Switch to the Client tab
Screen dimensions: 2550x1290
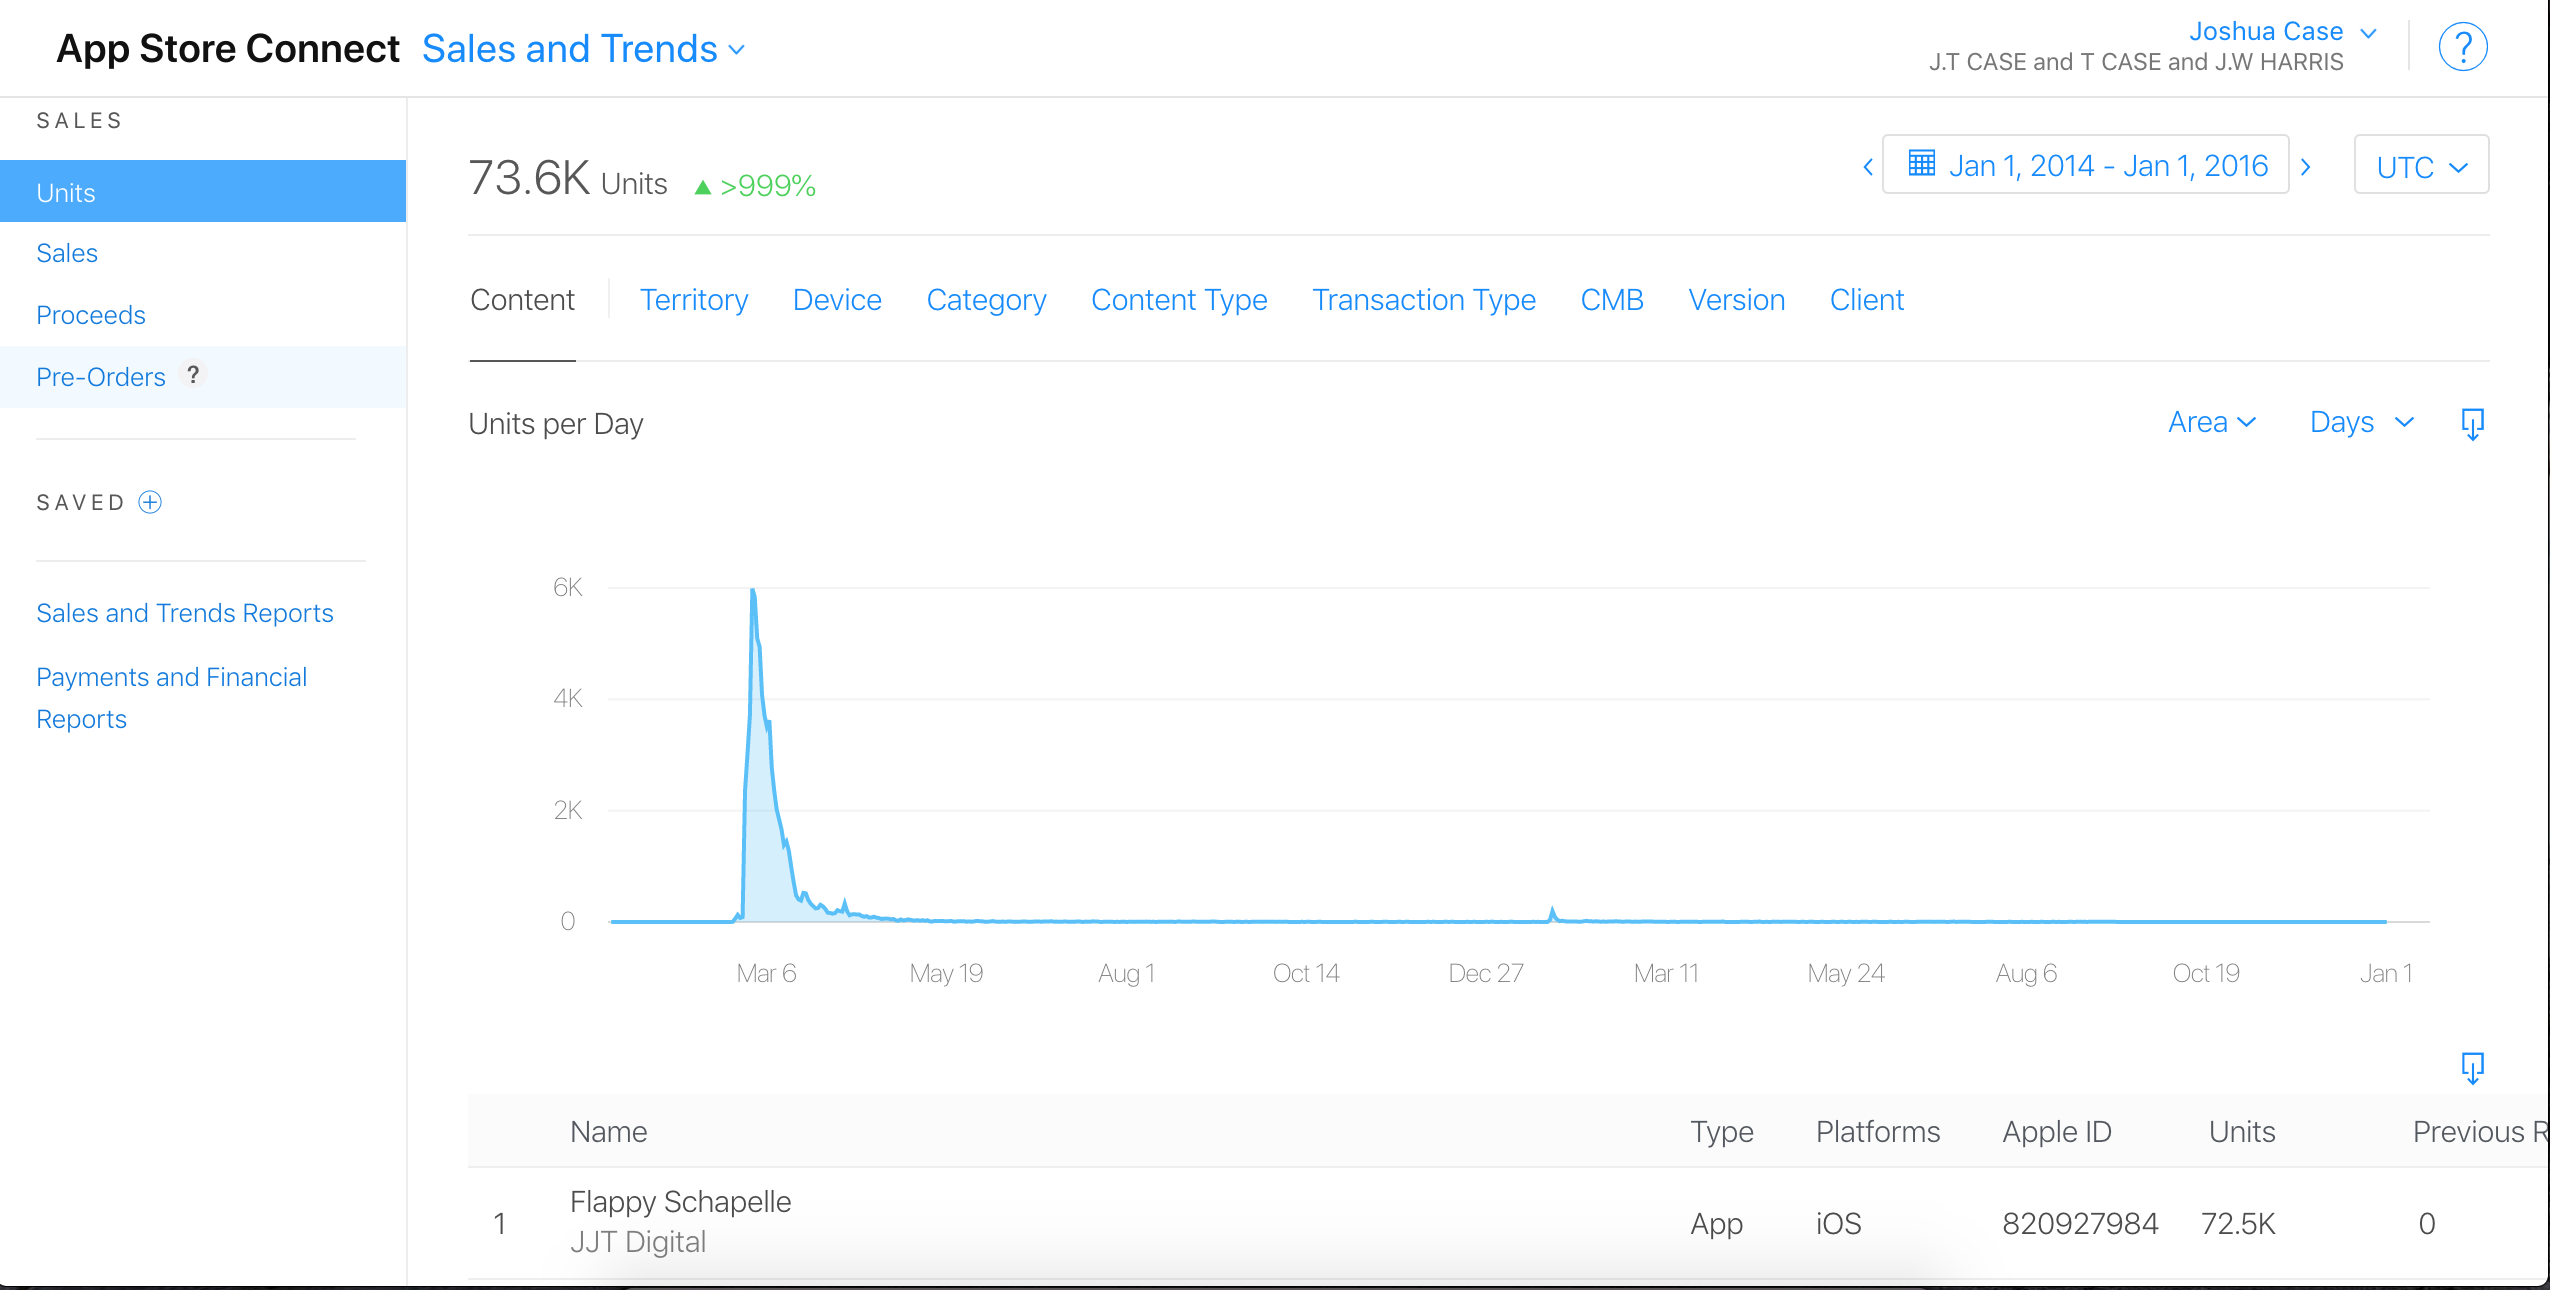coord(1867,300)
